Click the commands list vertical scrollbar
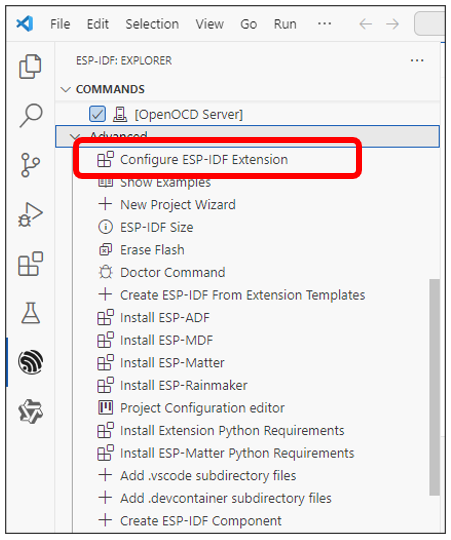 pos(434,387)
